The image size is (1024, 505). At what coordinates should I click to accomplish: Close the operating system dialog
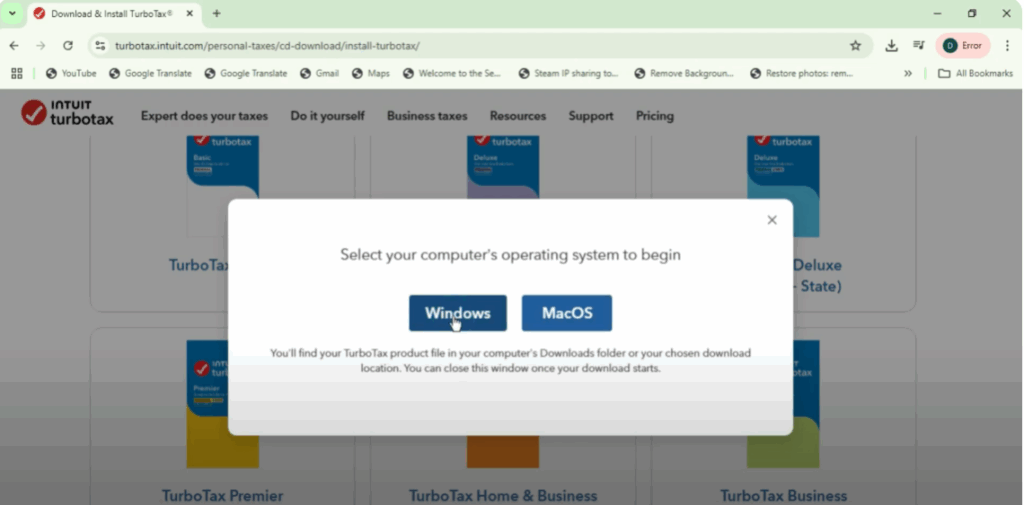click(x=772, y=220)
